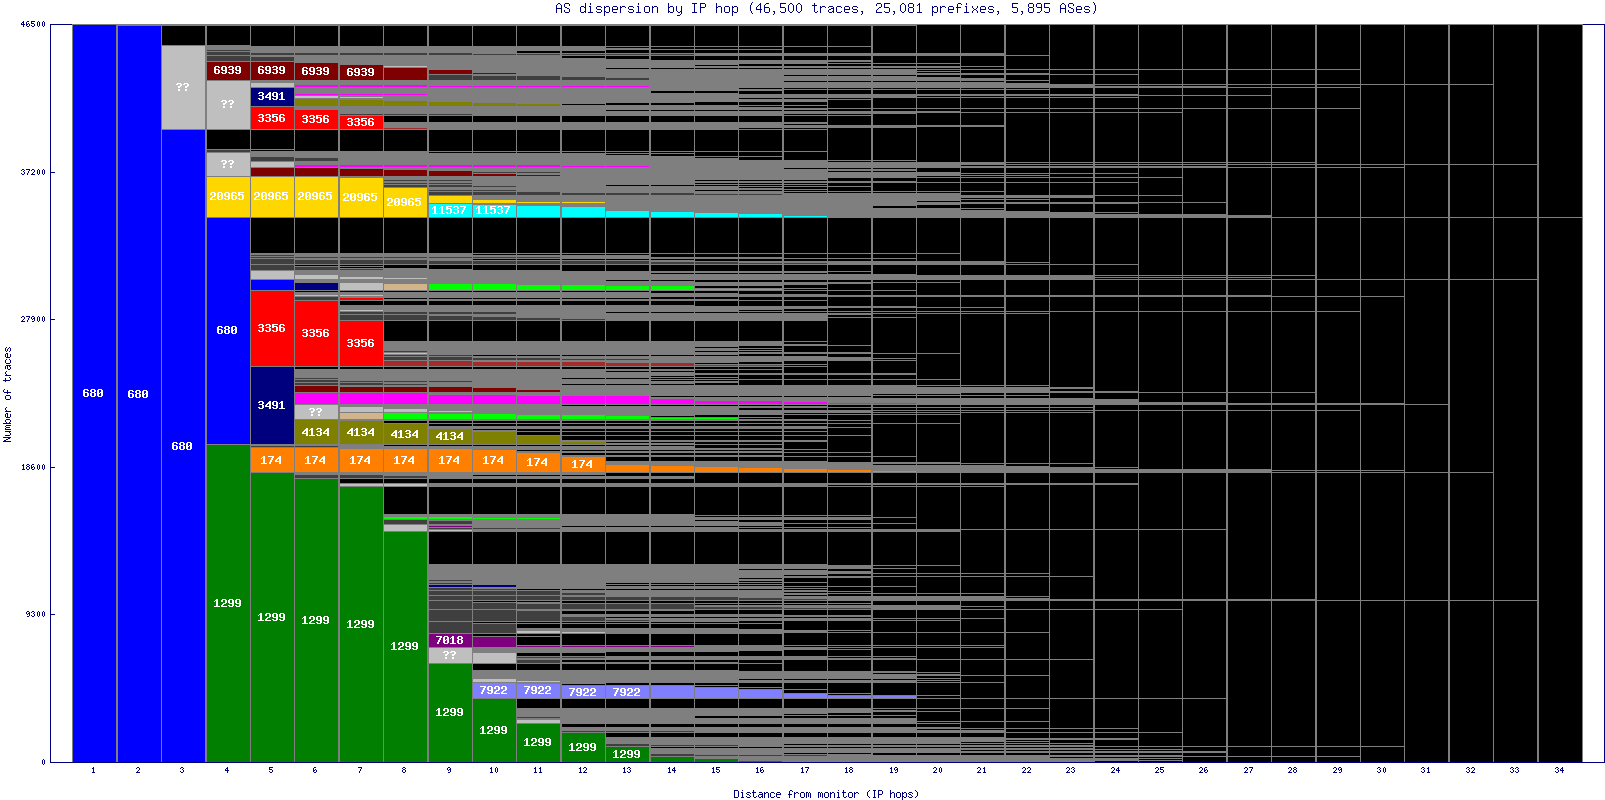The width and height of the screenshot is (1605, 800).
Task: Select the yellow AS 20965 block at hop 6
Action: click(316, 197)
